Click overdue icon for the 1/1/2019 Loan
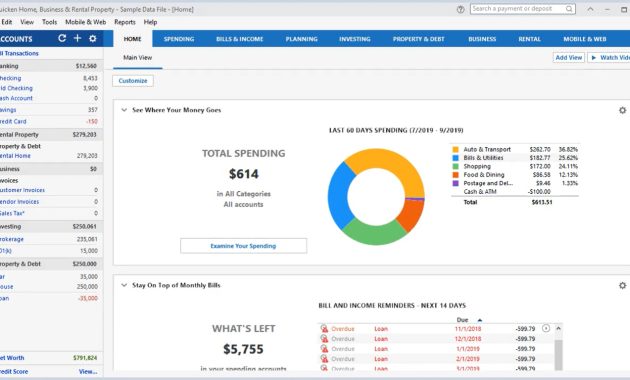The width and height of the screenshot is (630, 380). point(324,349)
